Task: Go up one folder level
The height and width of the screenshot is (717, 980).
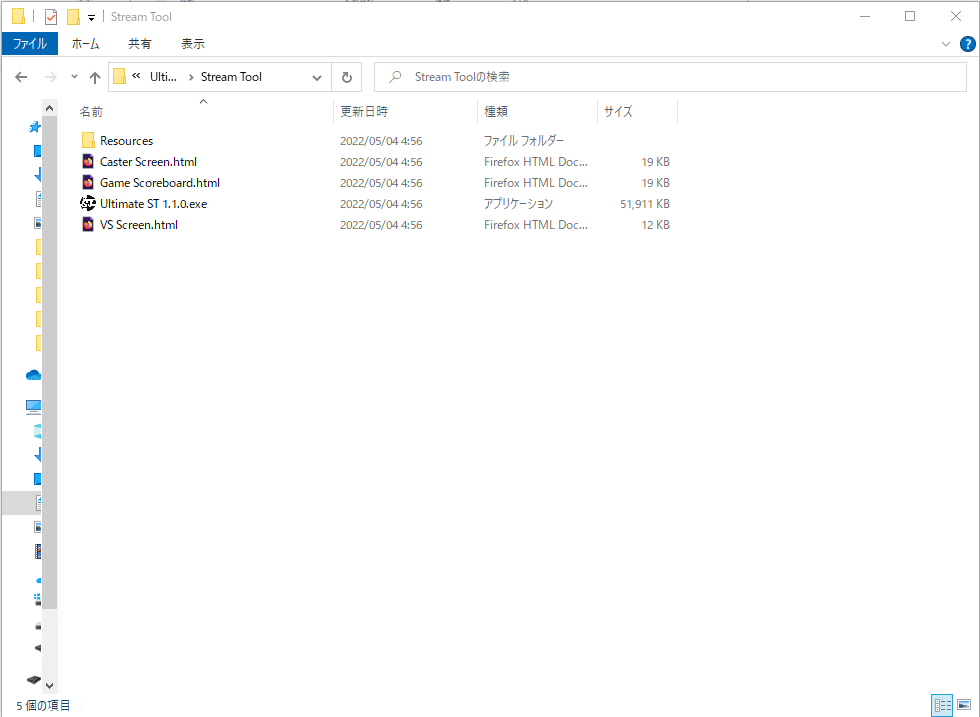Action: [95, 77]
